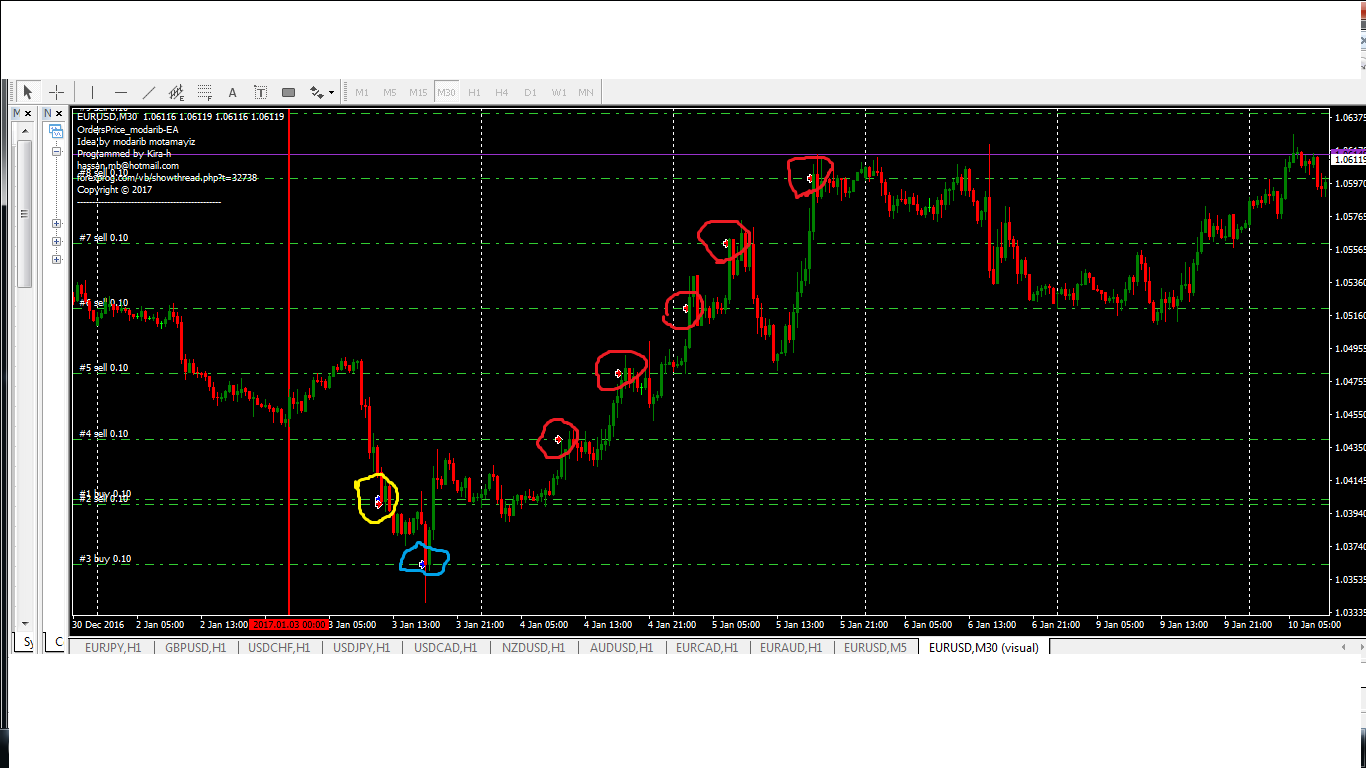Click the '5 Jan 13:00' time axis label
Viewport: 1366px width, 768px height.
[800, 624]
